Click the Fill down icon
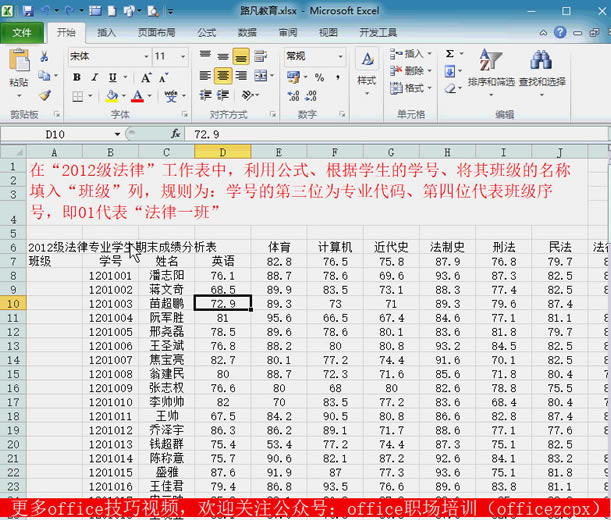Image resolution: width=611 pixels, height=520 pixels. click(450, 71)
